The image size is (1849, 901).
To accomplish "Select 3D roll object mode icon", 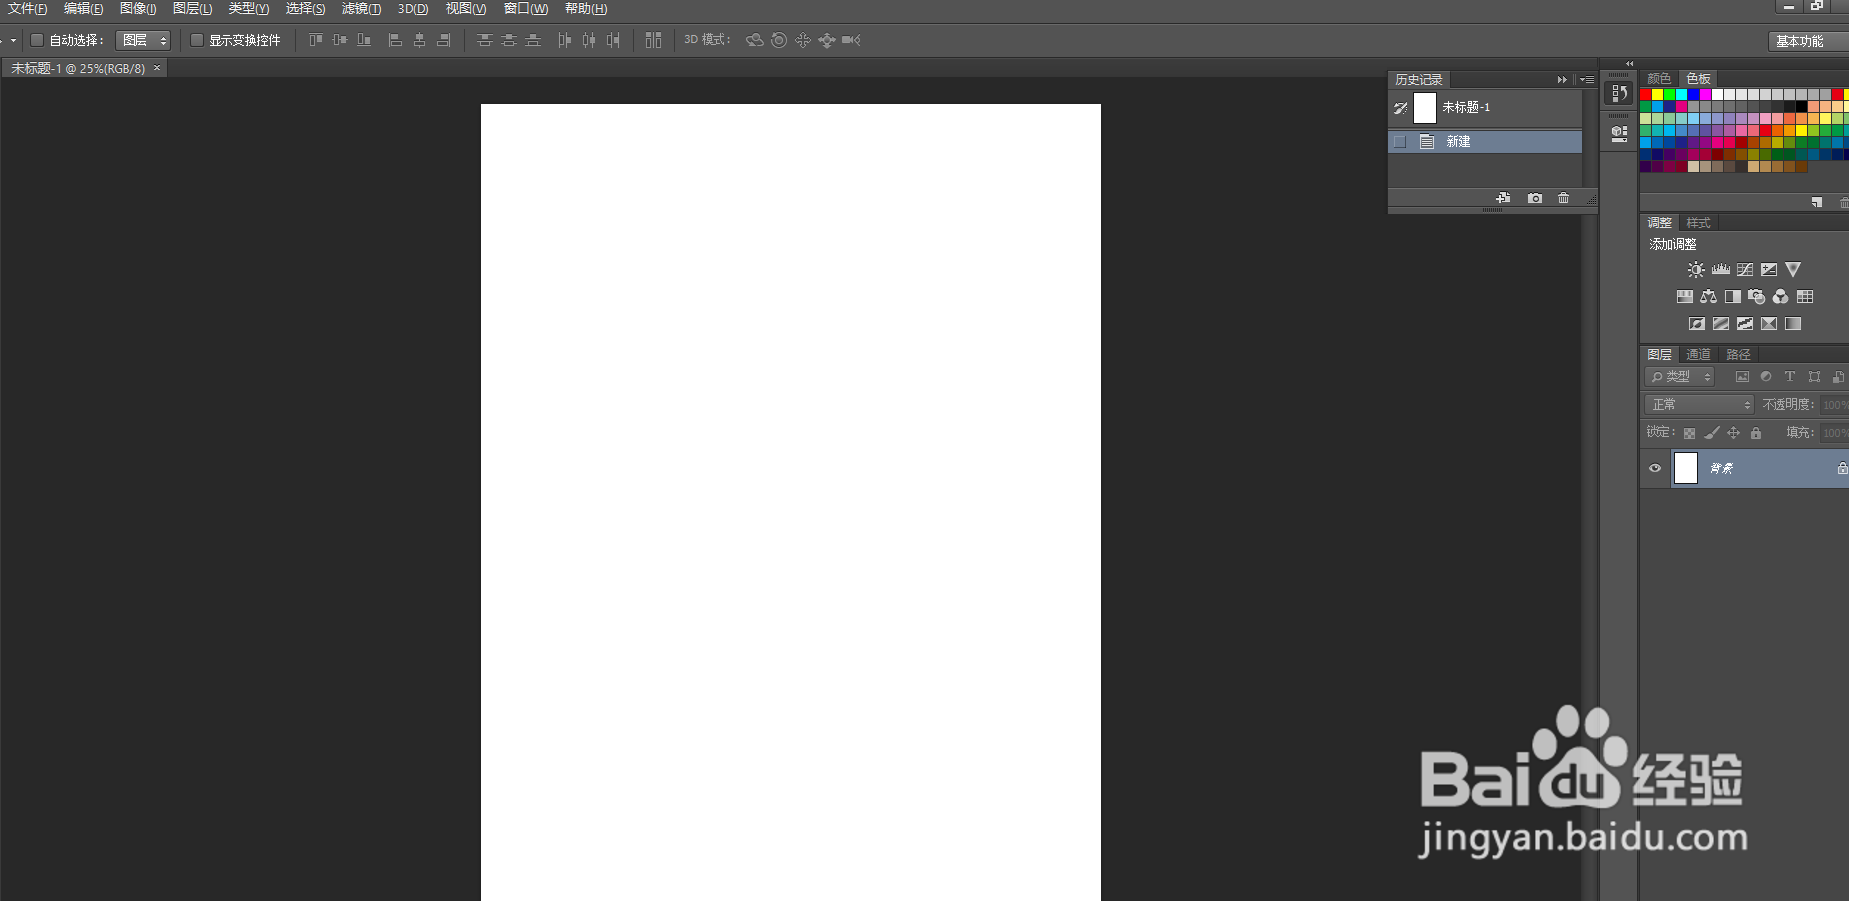I will coord(779,40).
